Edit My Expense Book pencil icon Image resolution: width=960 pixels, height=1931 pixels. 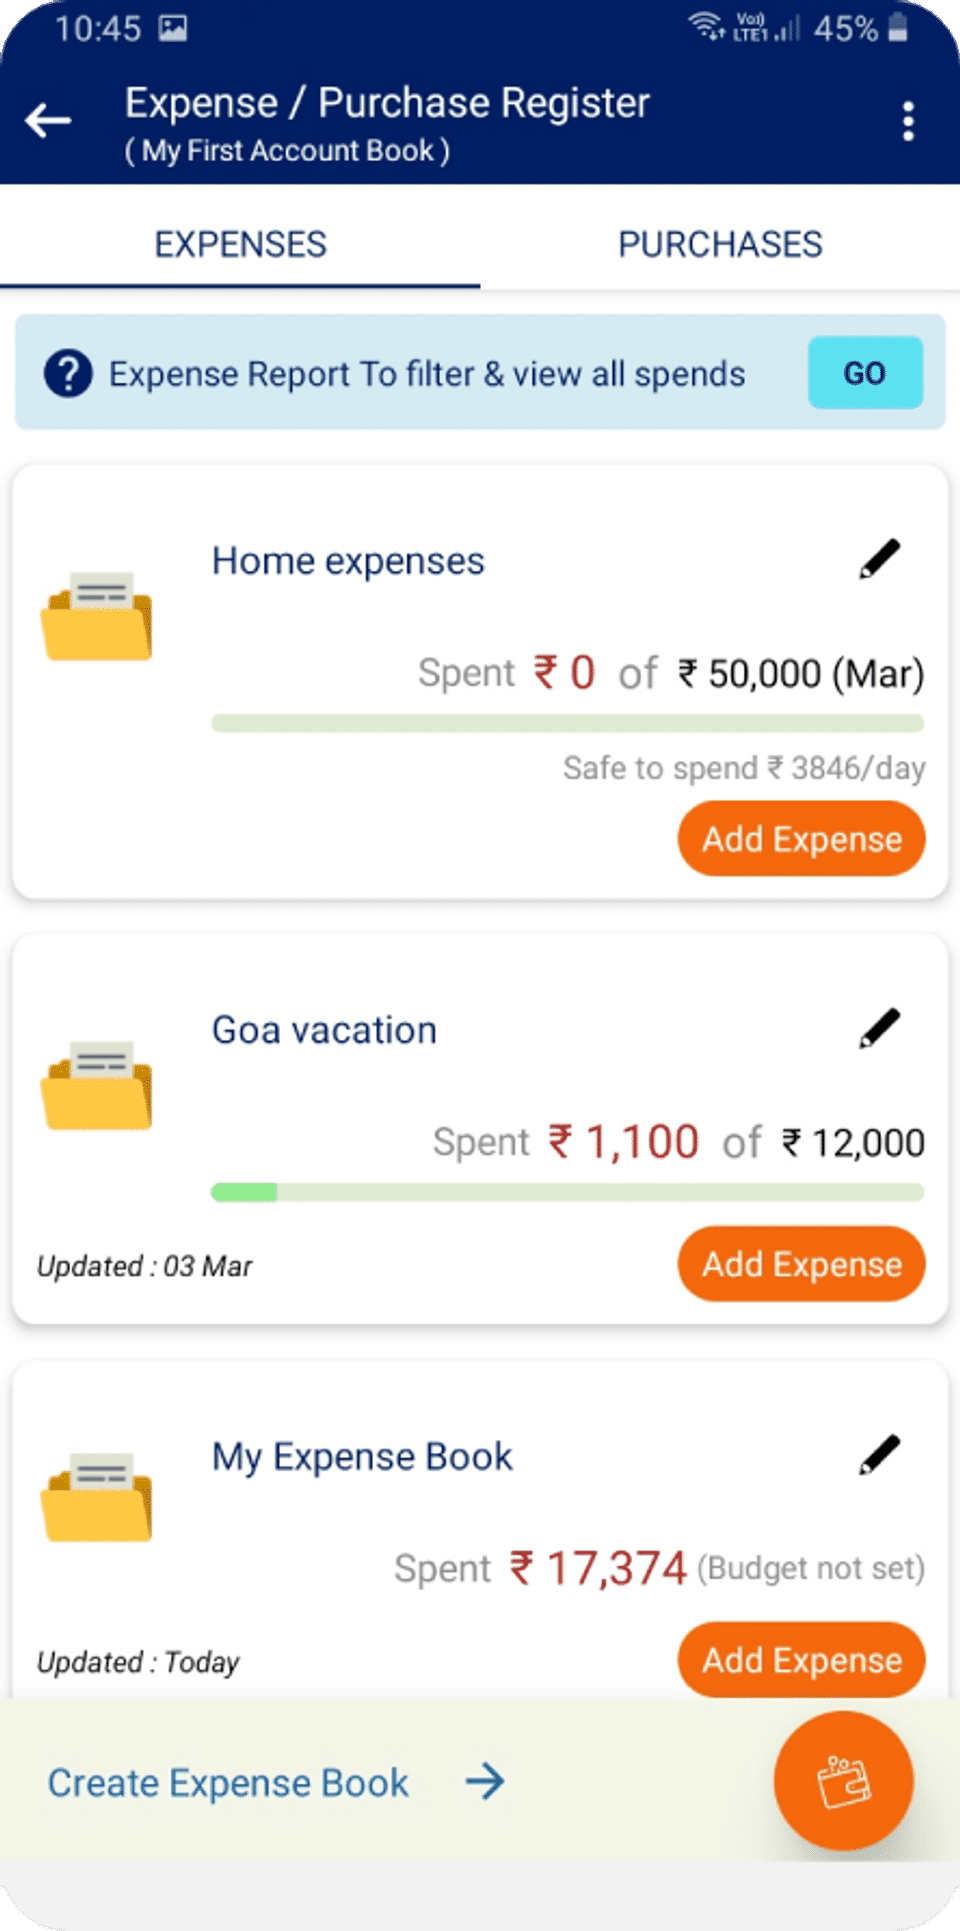click(880, 1455)
